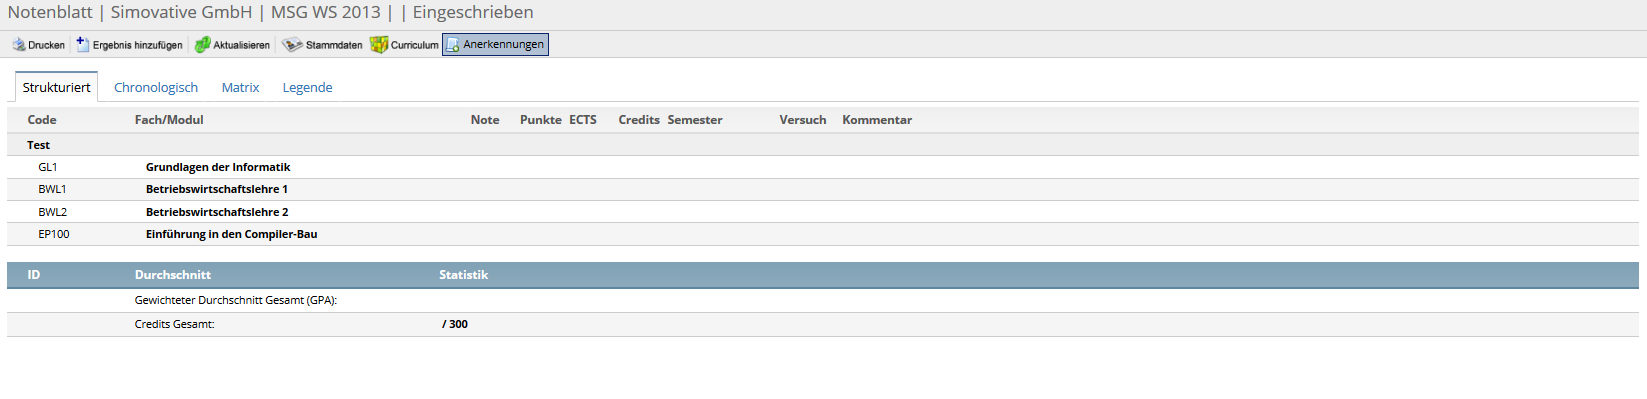Click the Anerkennungen document icon
Screen dimensions: 1647x399
point(452,45)
